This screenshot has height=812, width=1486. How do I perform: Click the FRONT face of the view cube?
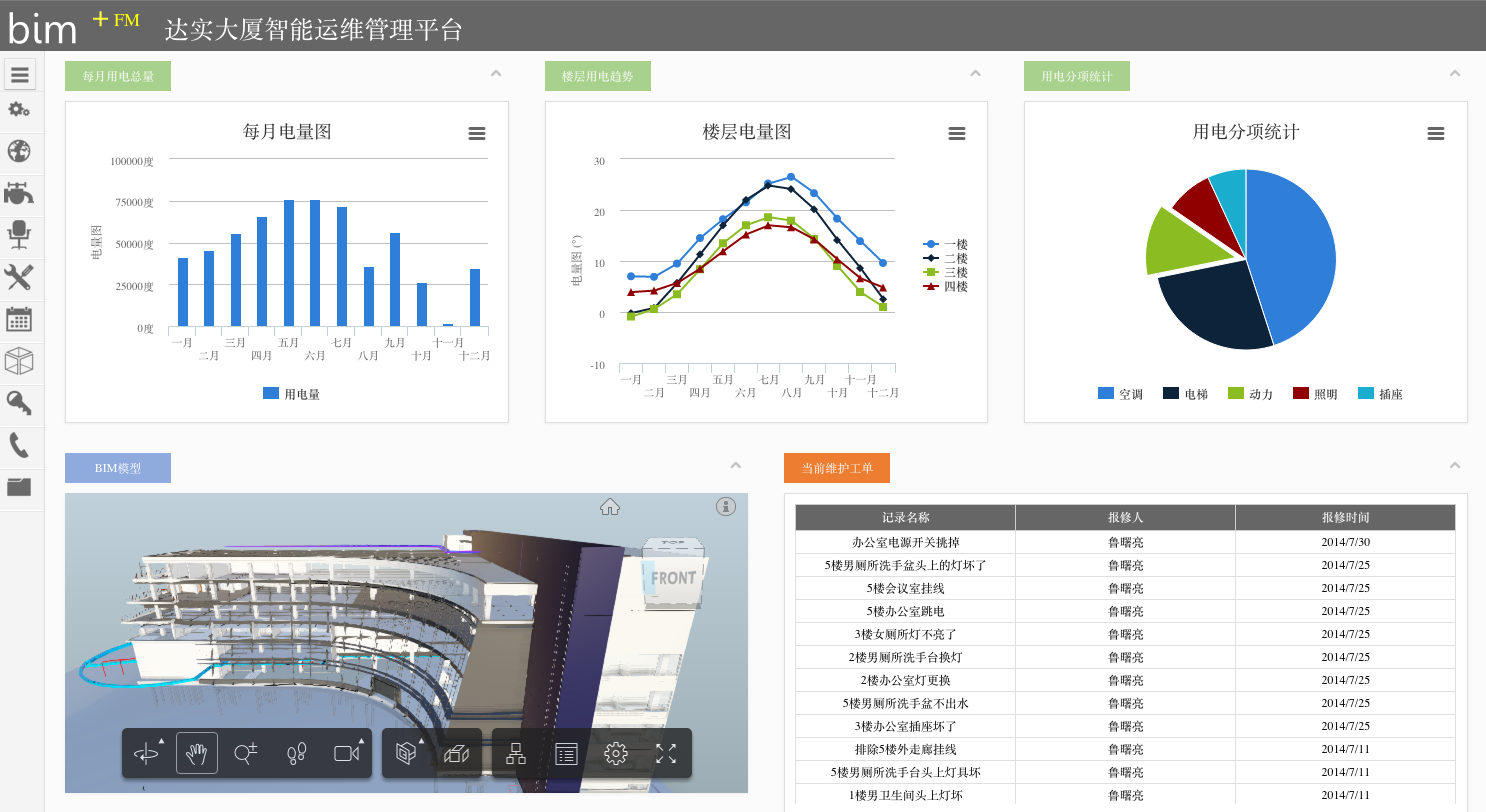[673, 578]
